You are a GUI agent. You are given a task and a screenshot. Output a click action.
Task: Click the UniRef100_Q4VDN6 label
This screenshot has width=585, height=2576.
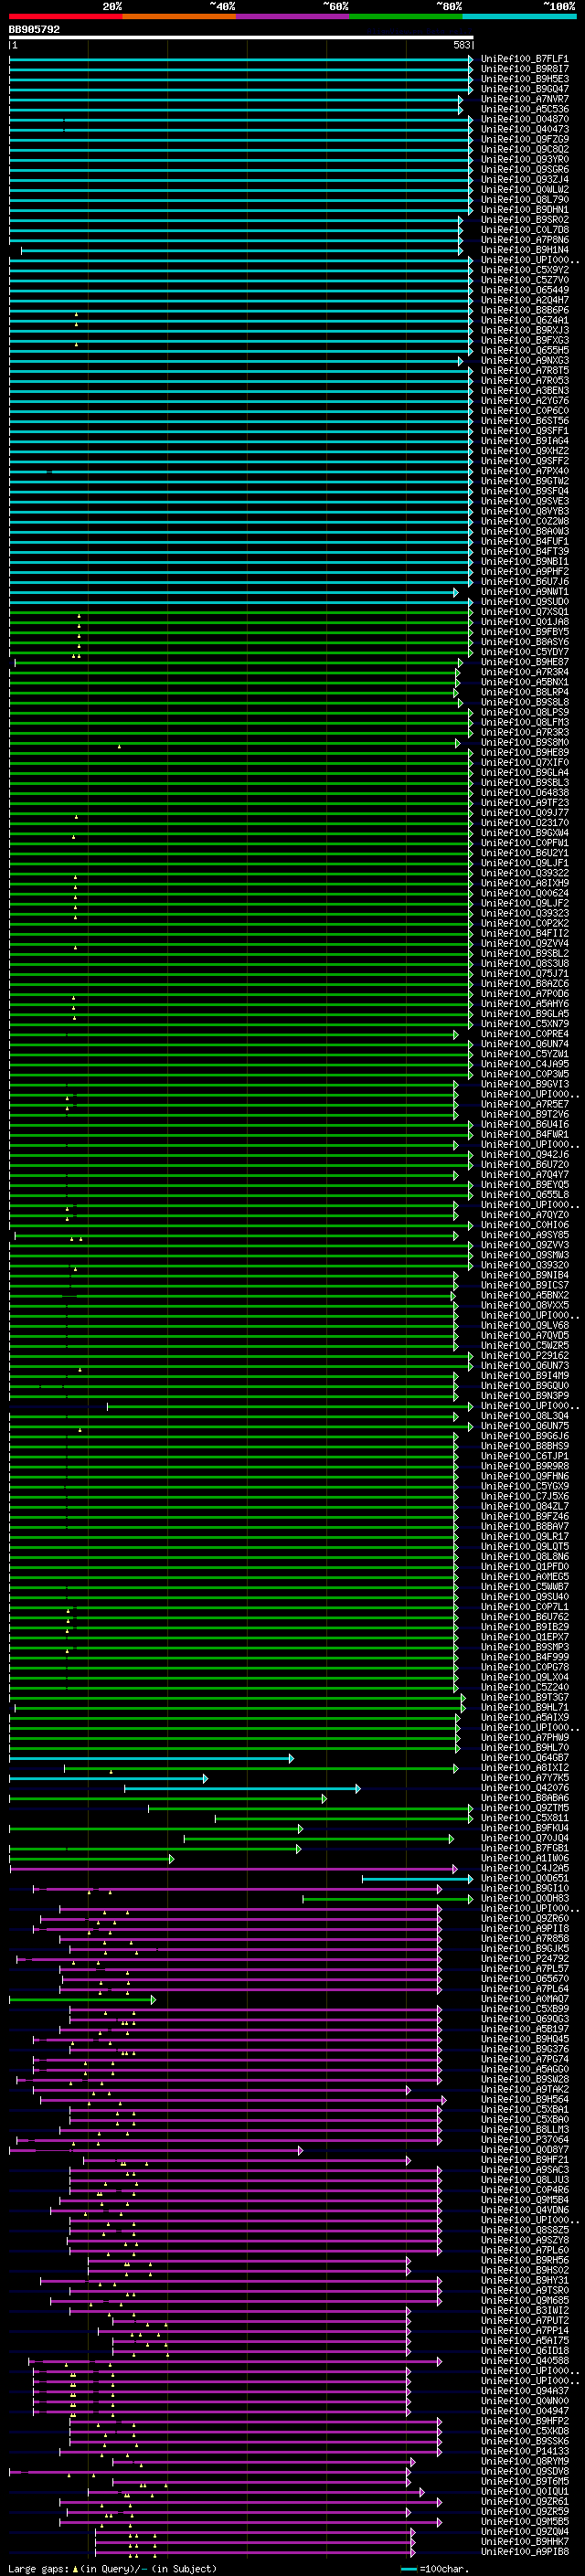coord(524,2210)
